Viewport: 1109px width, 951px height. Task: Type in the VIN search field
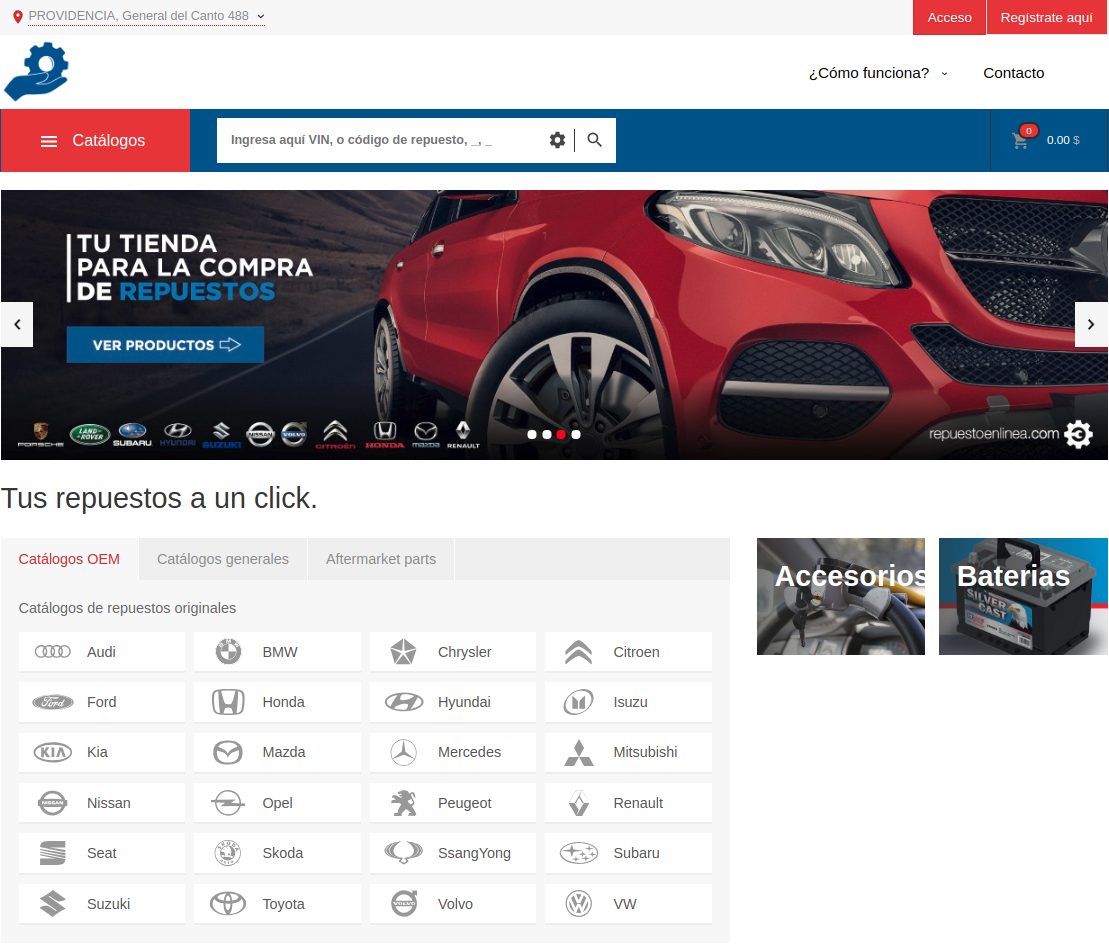point(380,140)
